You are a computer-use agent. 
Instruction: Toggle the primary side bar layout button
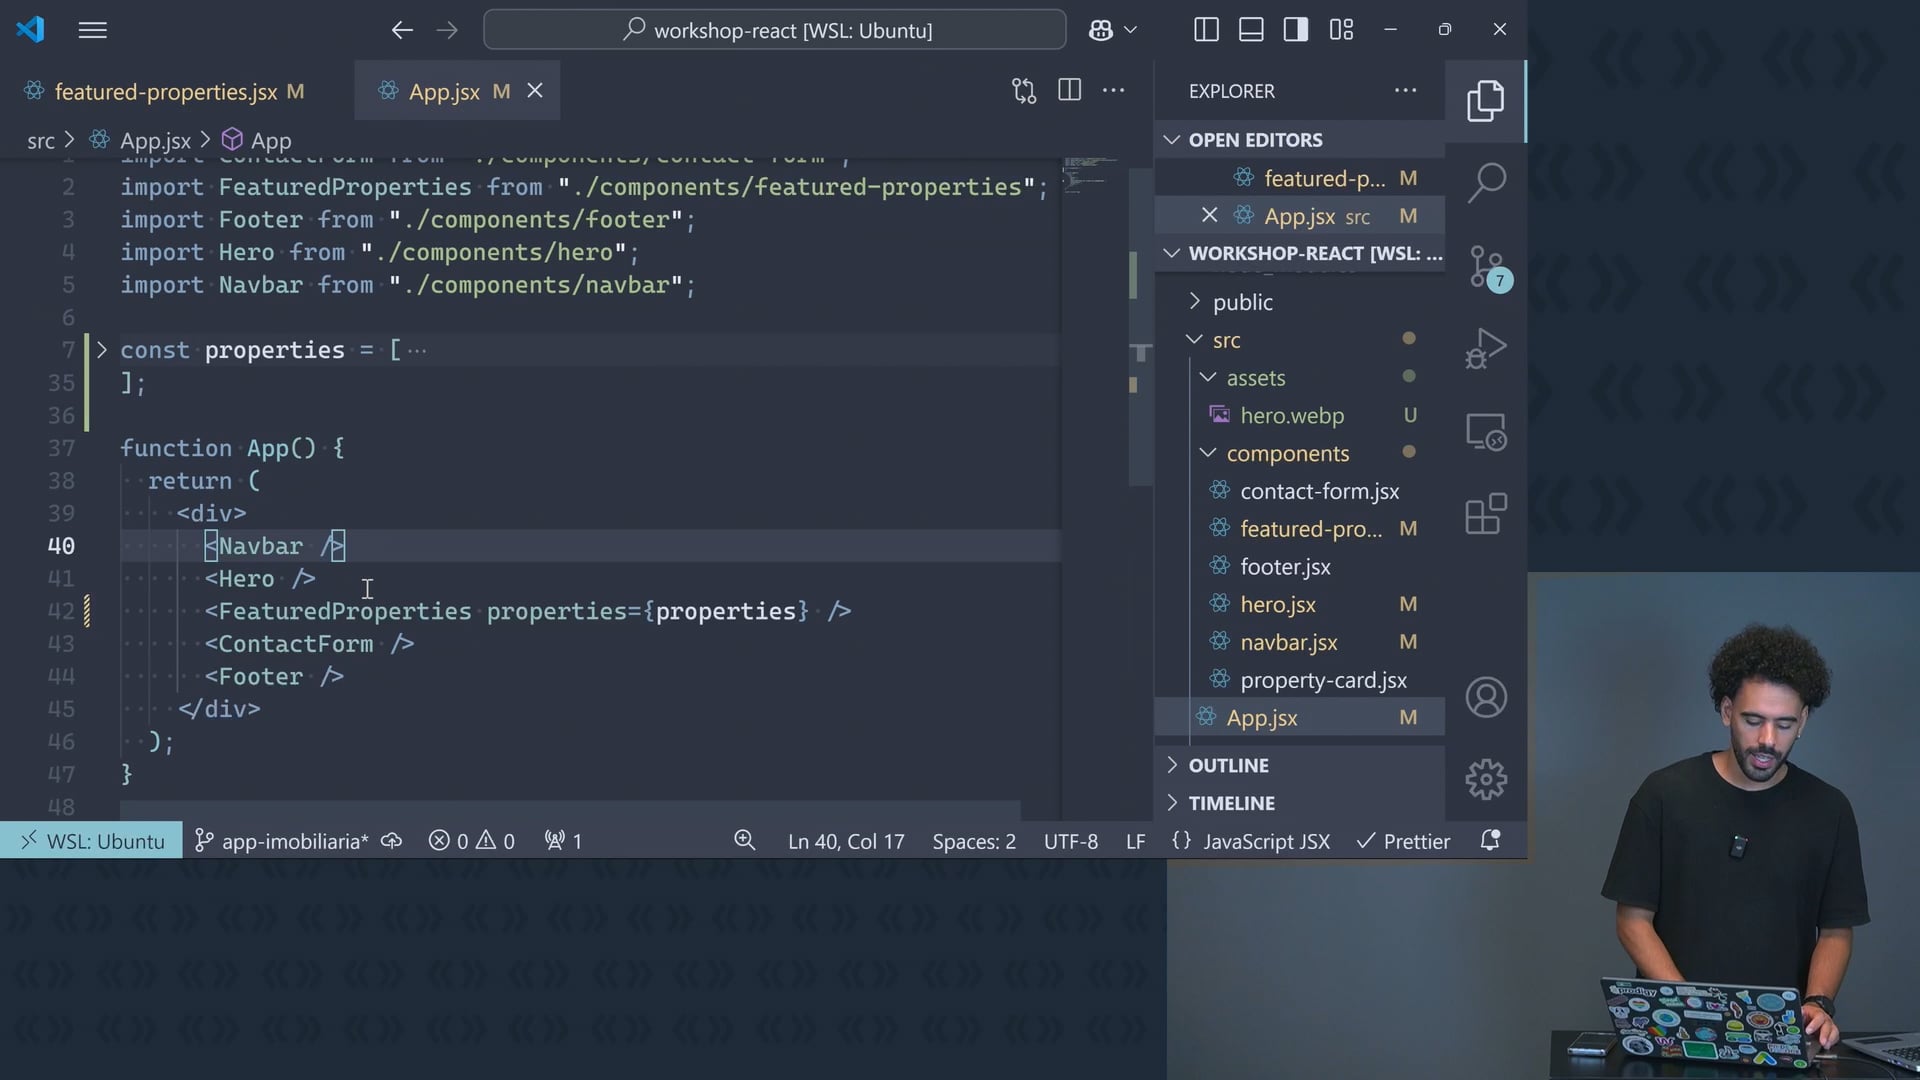click(x=1206, y=30)
